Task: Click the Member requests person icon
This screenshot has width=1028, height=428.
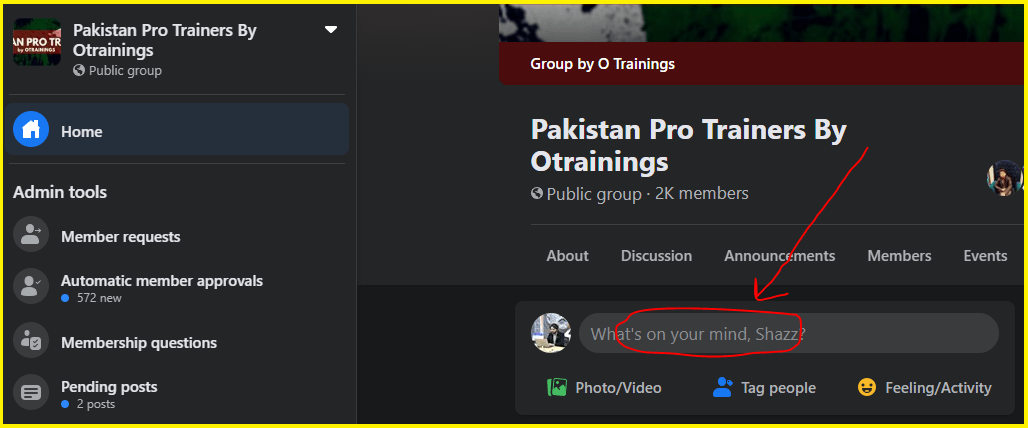Action: tap(31, 234)
